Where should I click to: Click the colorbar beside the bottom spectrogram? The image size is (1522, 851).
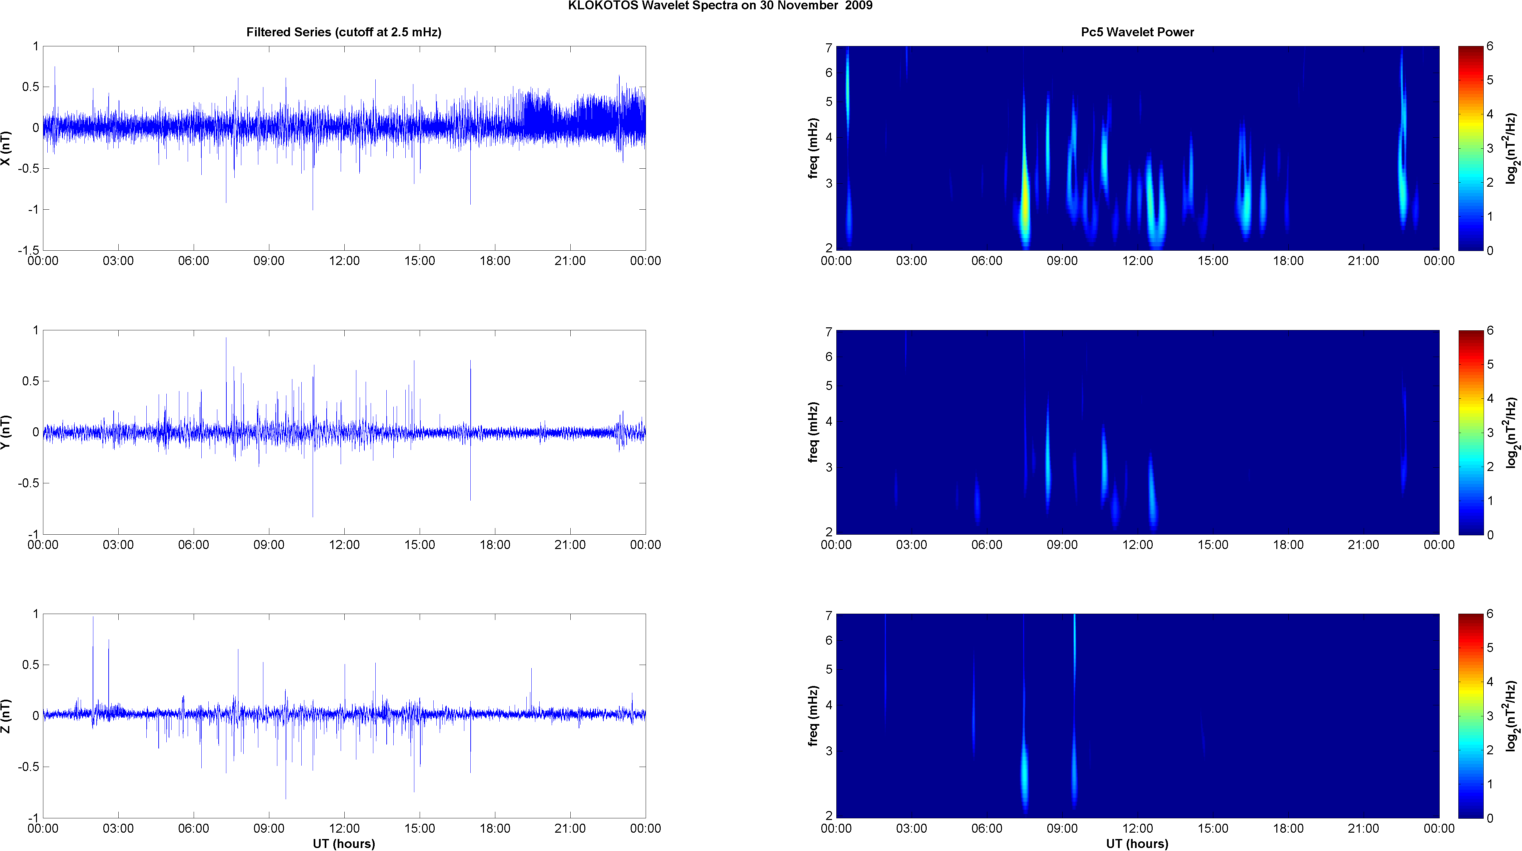coord(1470,716)
